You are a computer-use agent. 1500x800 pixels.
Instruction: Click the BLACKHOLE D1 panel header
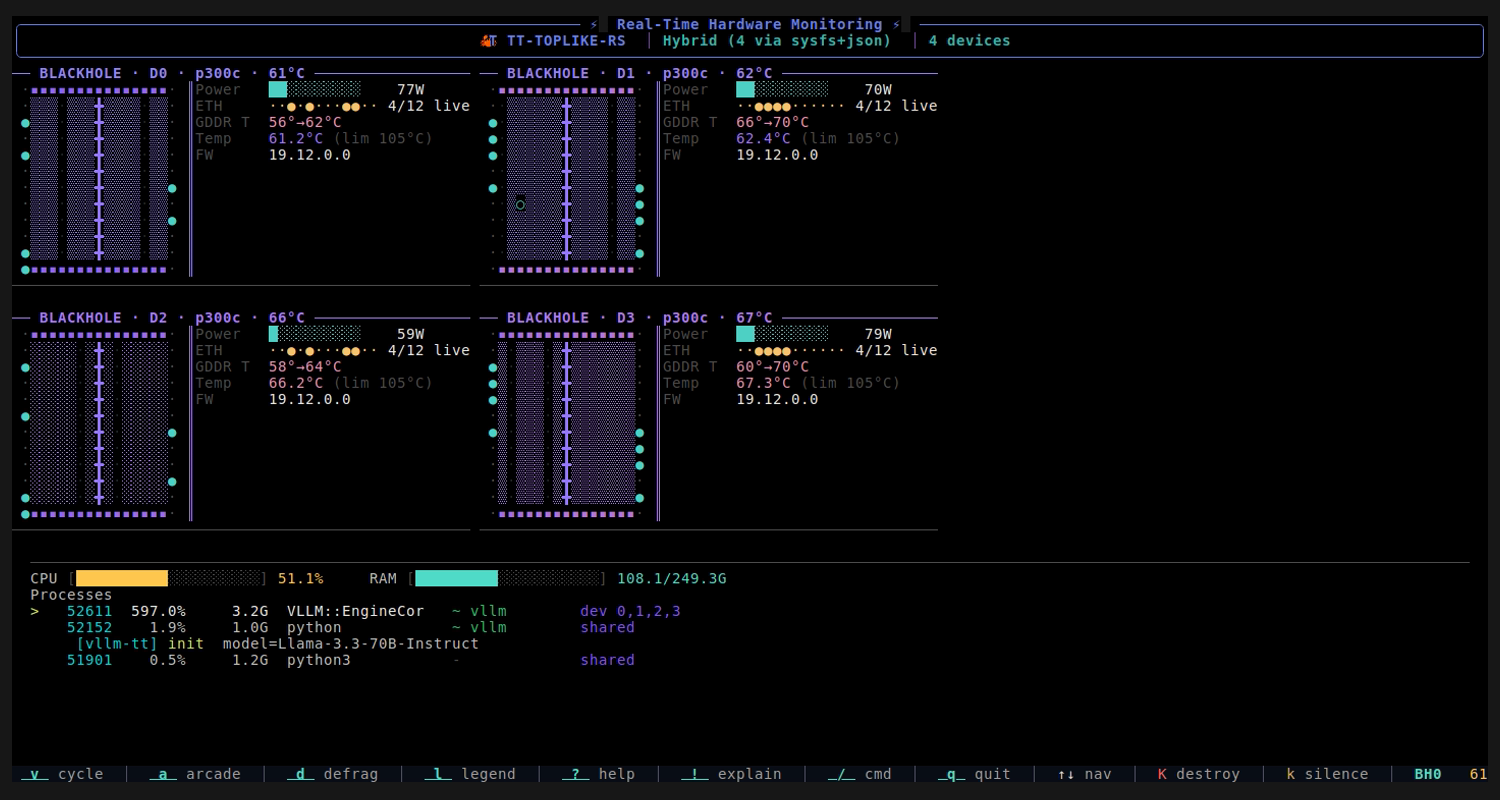click(640, 73)
